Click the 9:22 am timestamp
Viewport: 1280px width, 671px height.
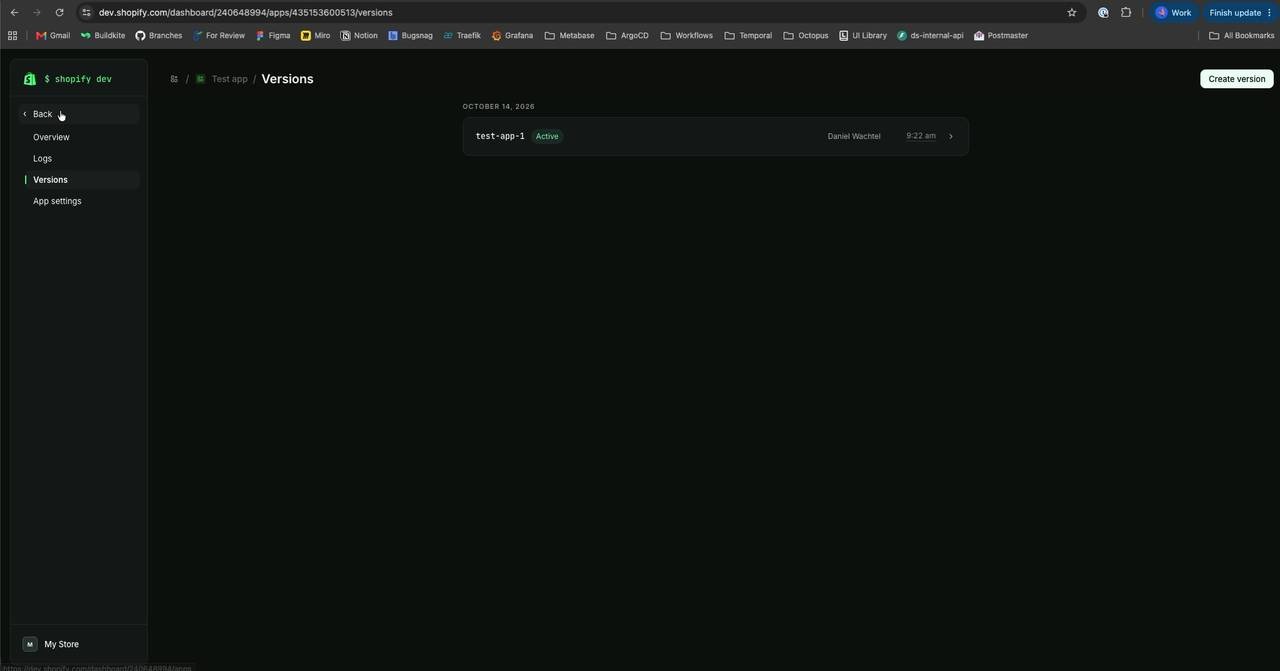(921, 136)
